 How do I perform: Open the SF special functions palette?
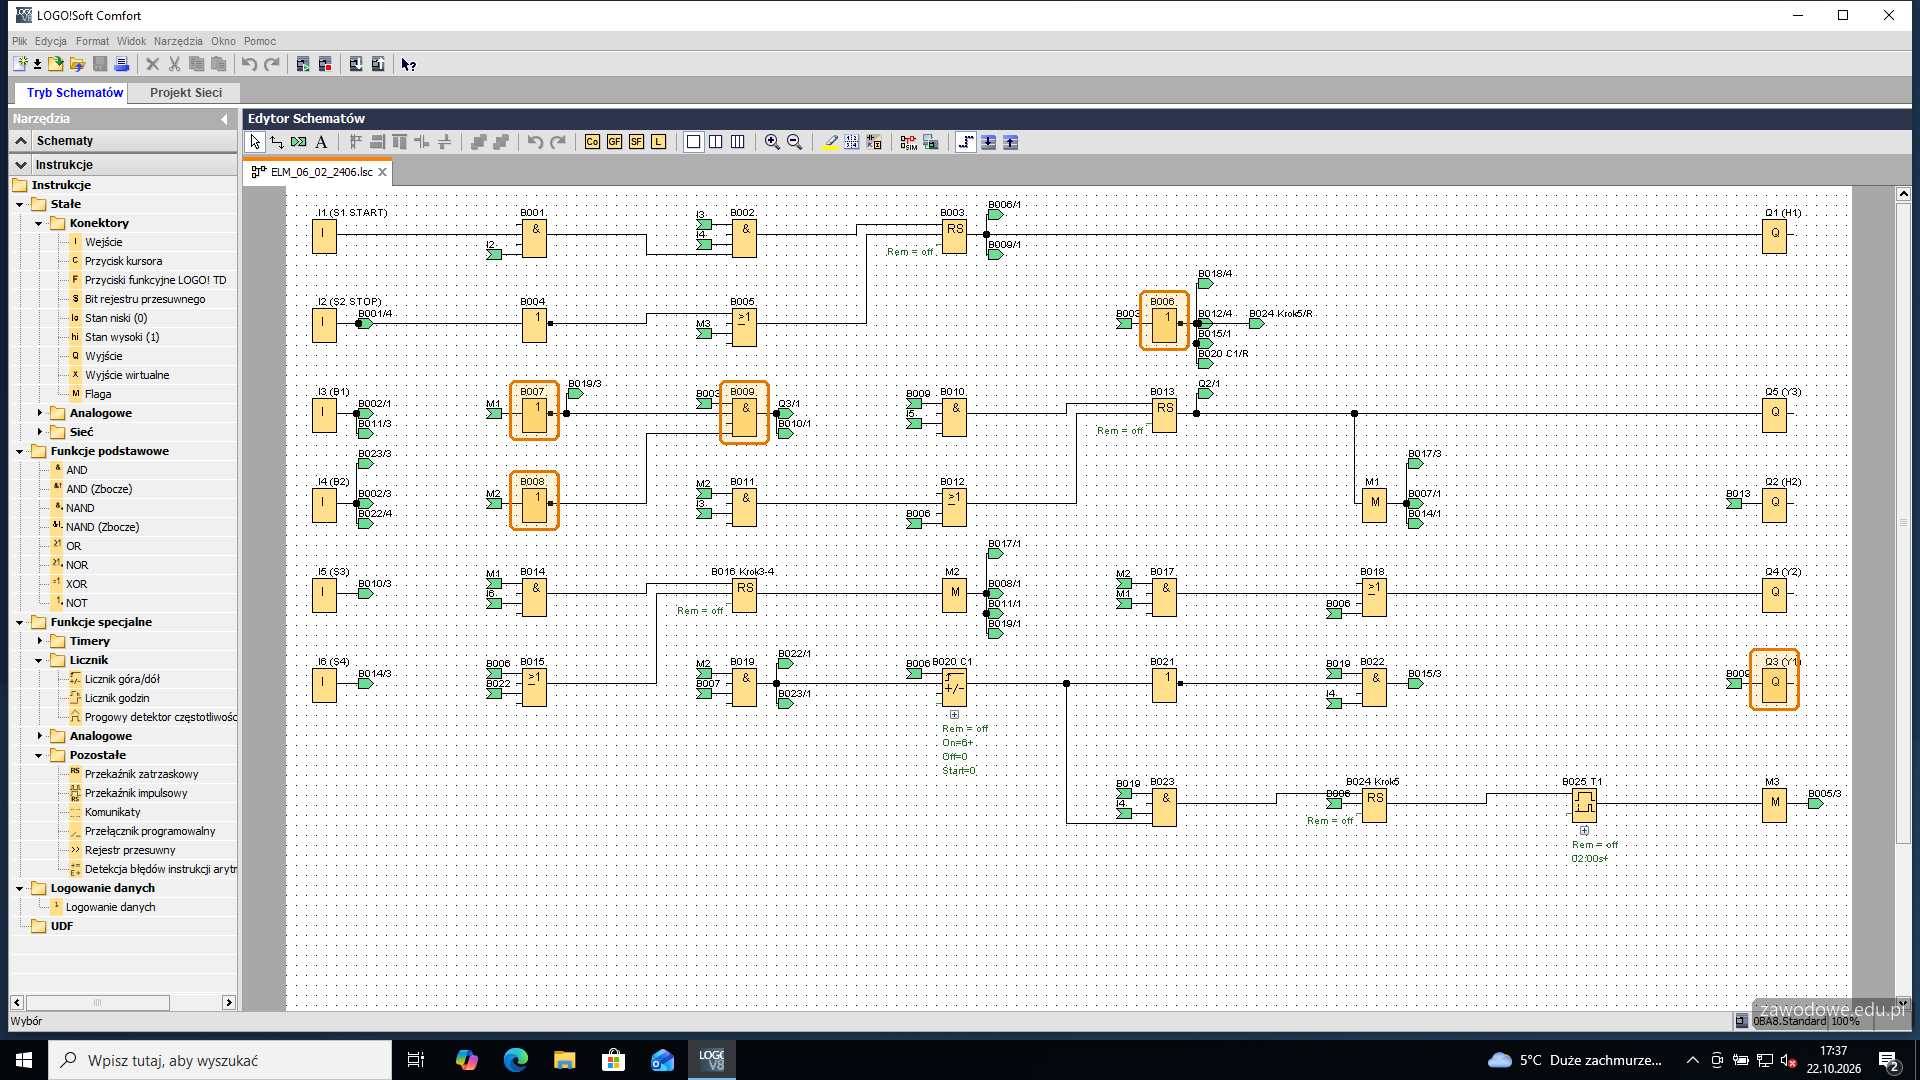point(636,142)
